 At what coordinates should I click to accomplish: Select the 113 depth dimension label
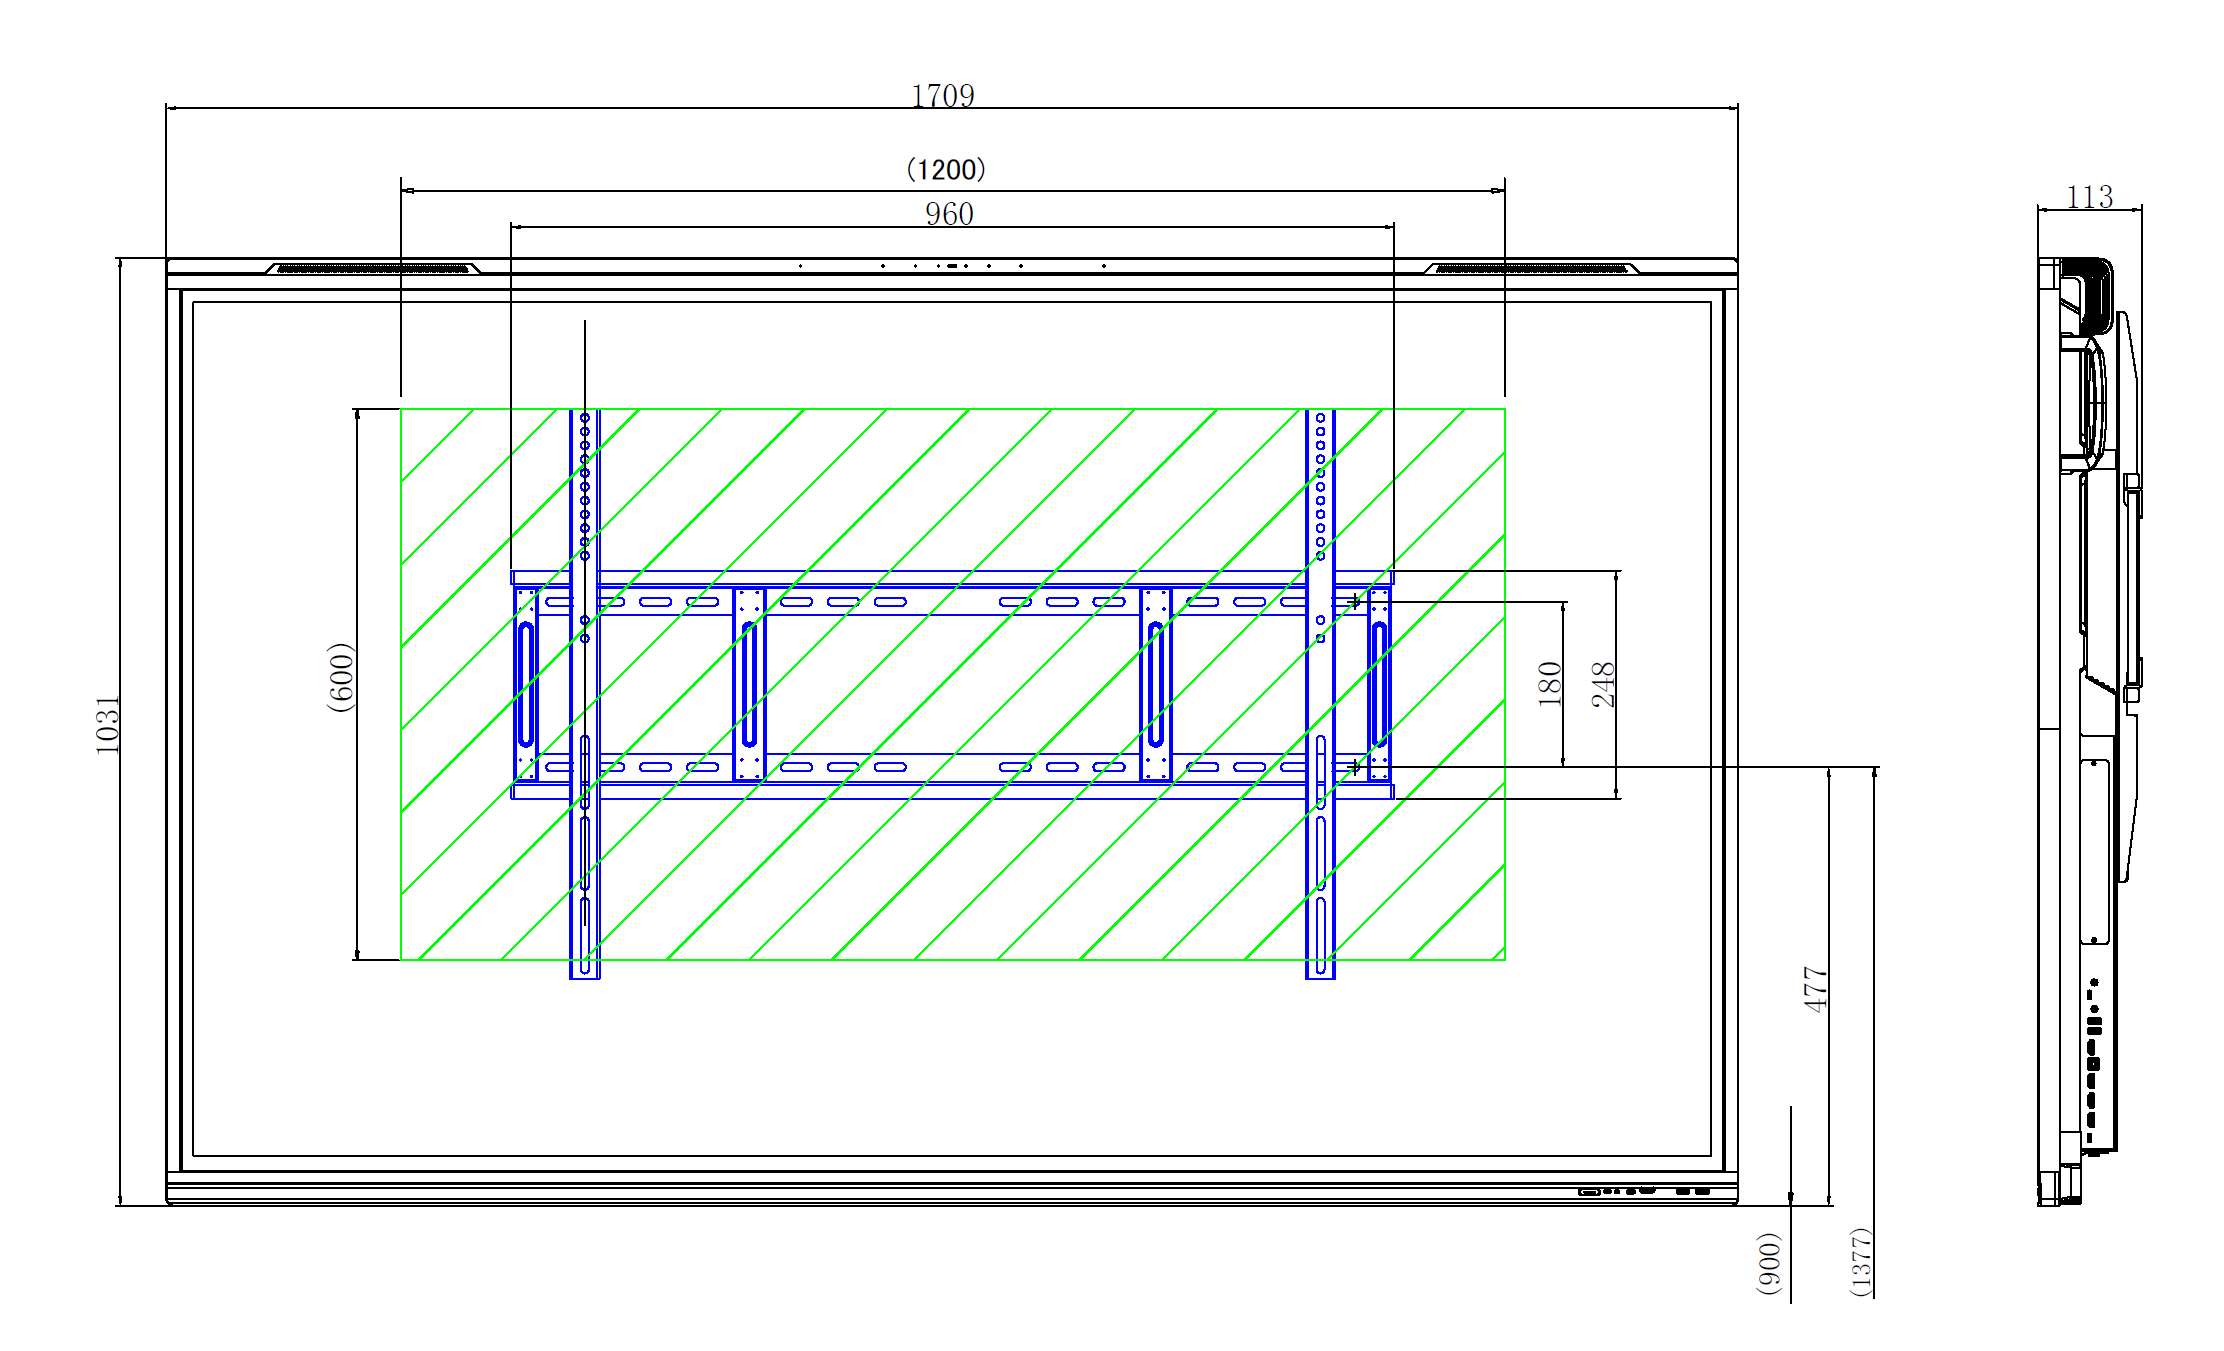point(2089,197)
